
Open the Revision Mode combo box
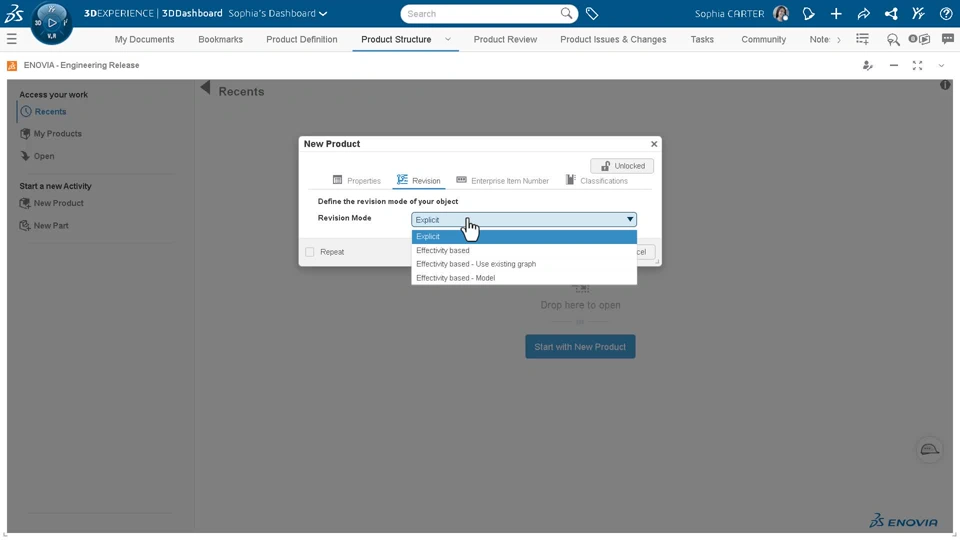pos(523,219)
